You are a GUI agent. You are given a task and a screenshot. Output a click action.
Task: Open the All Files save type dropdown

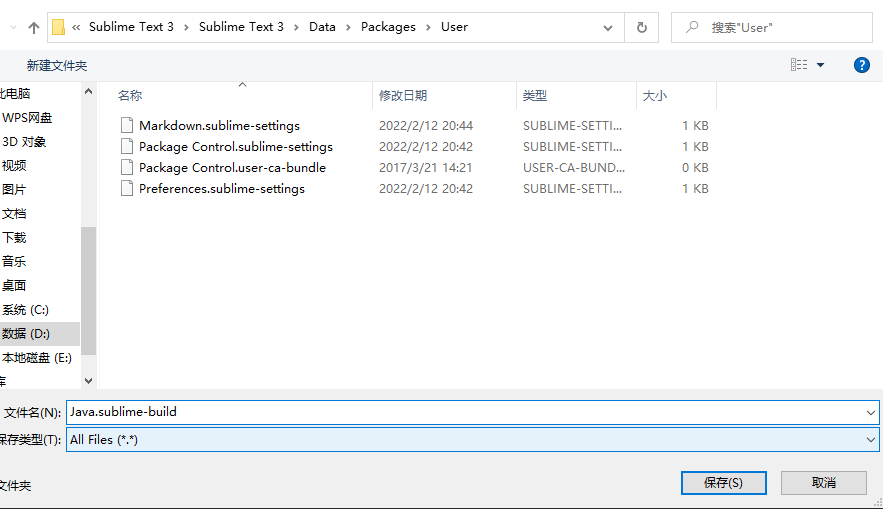click(x=472, y=440)
